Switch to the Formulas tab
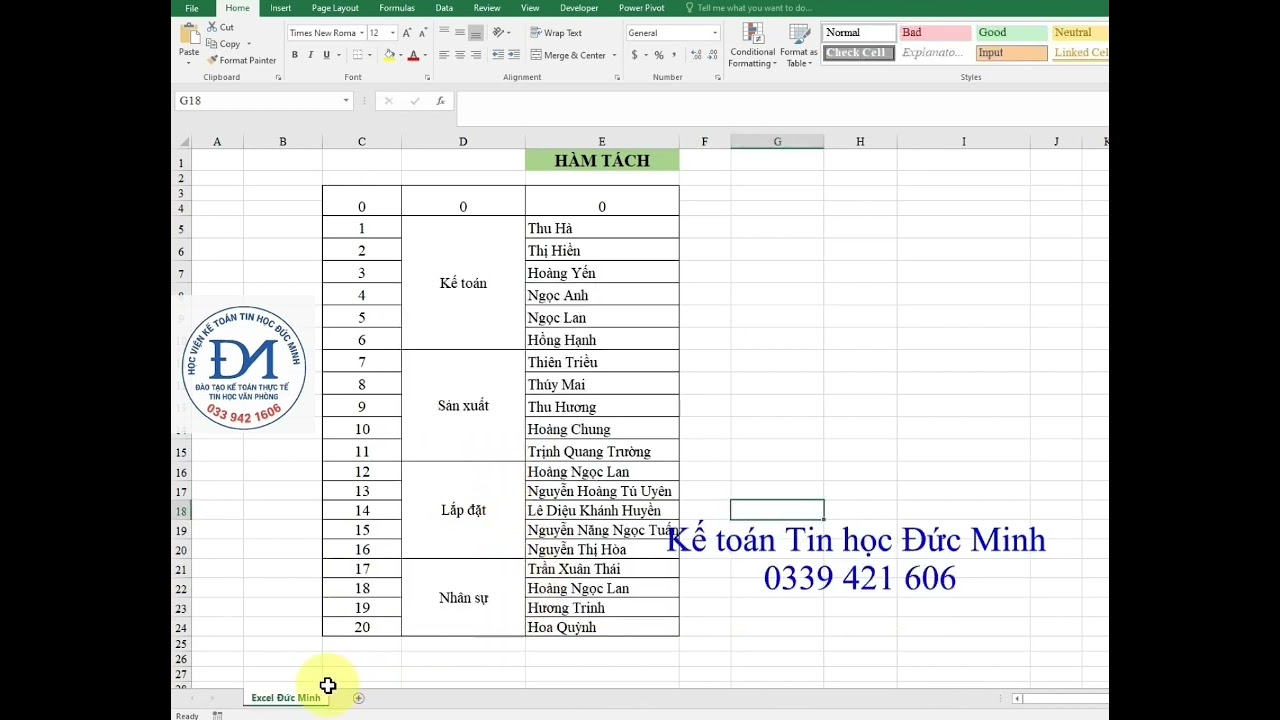Viewport: 1280px width, 720px height. [x=397, y=8]
